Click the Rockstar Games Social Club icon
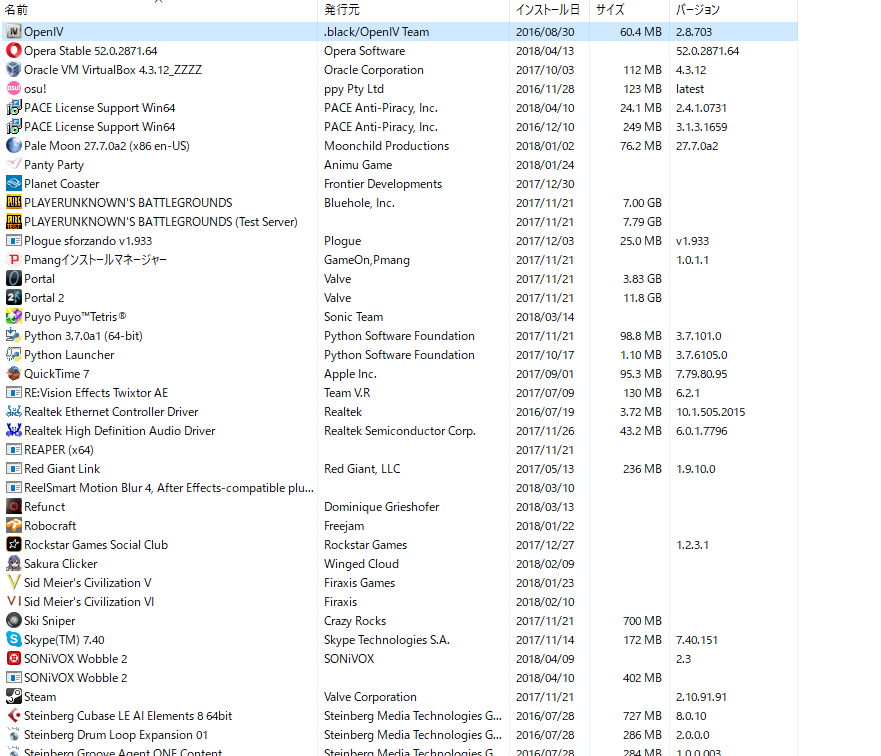The image size is (881, 756). point(13,545)
